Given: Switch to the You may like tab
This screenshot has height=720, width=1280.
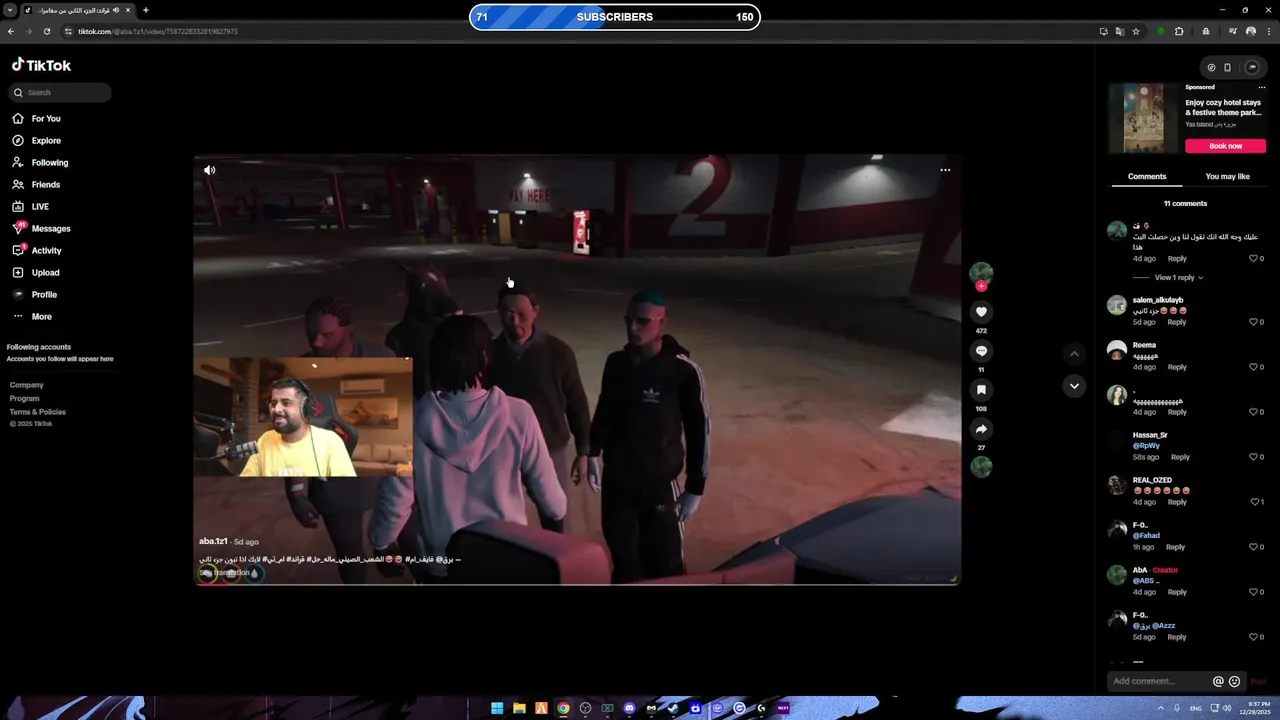Looking at the screenshot, I should [1227, 177].
